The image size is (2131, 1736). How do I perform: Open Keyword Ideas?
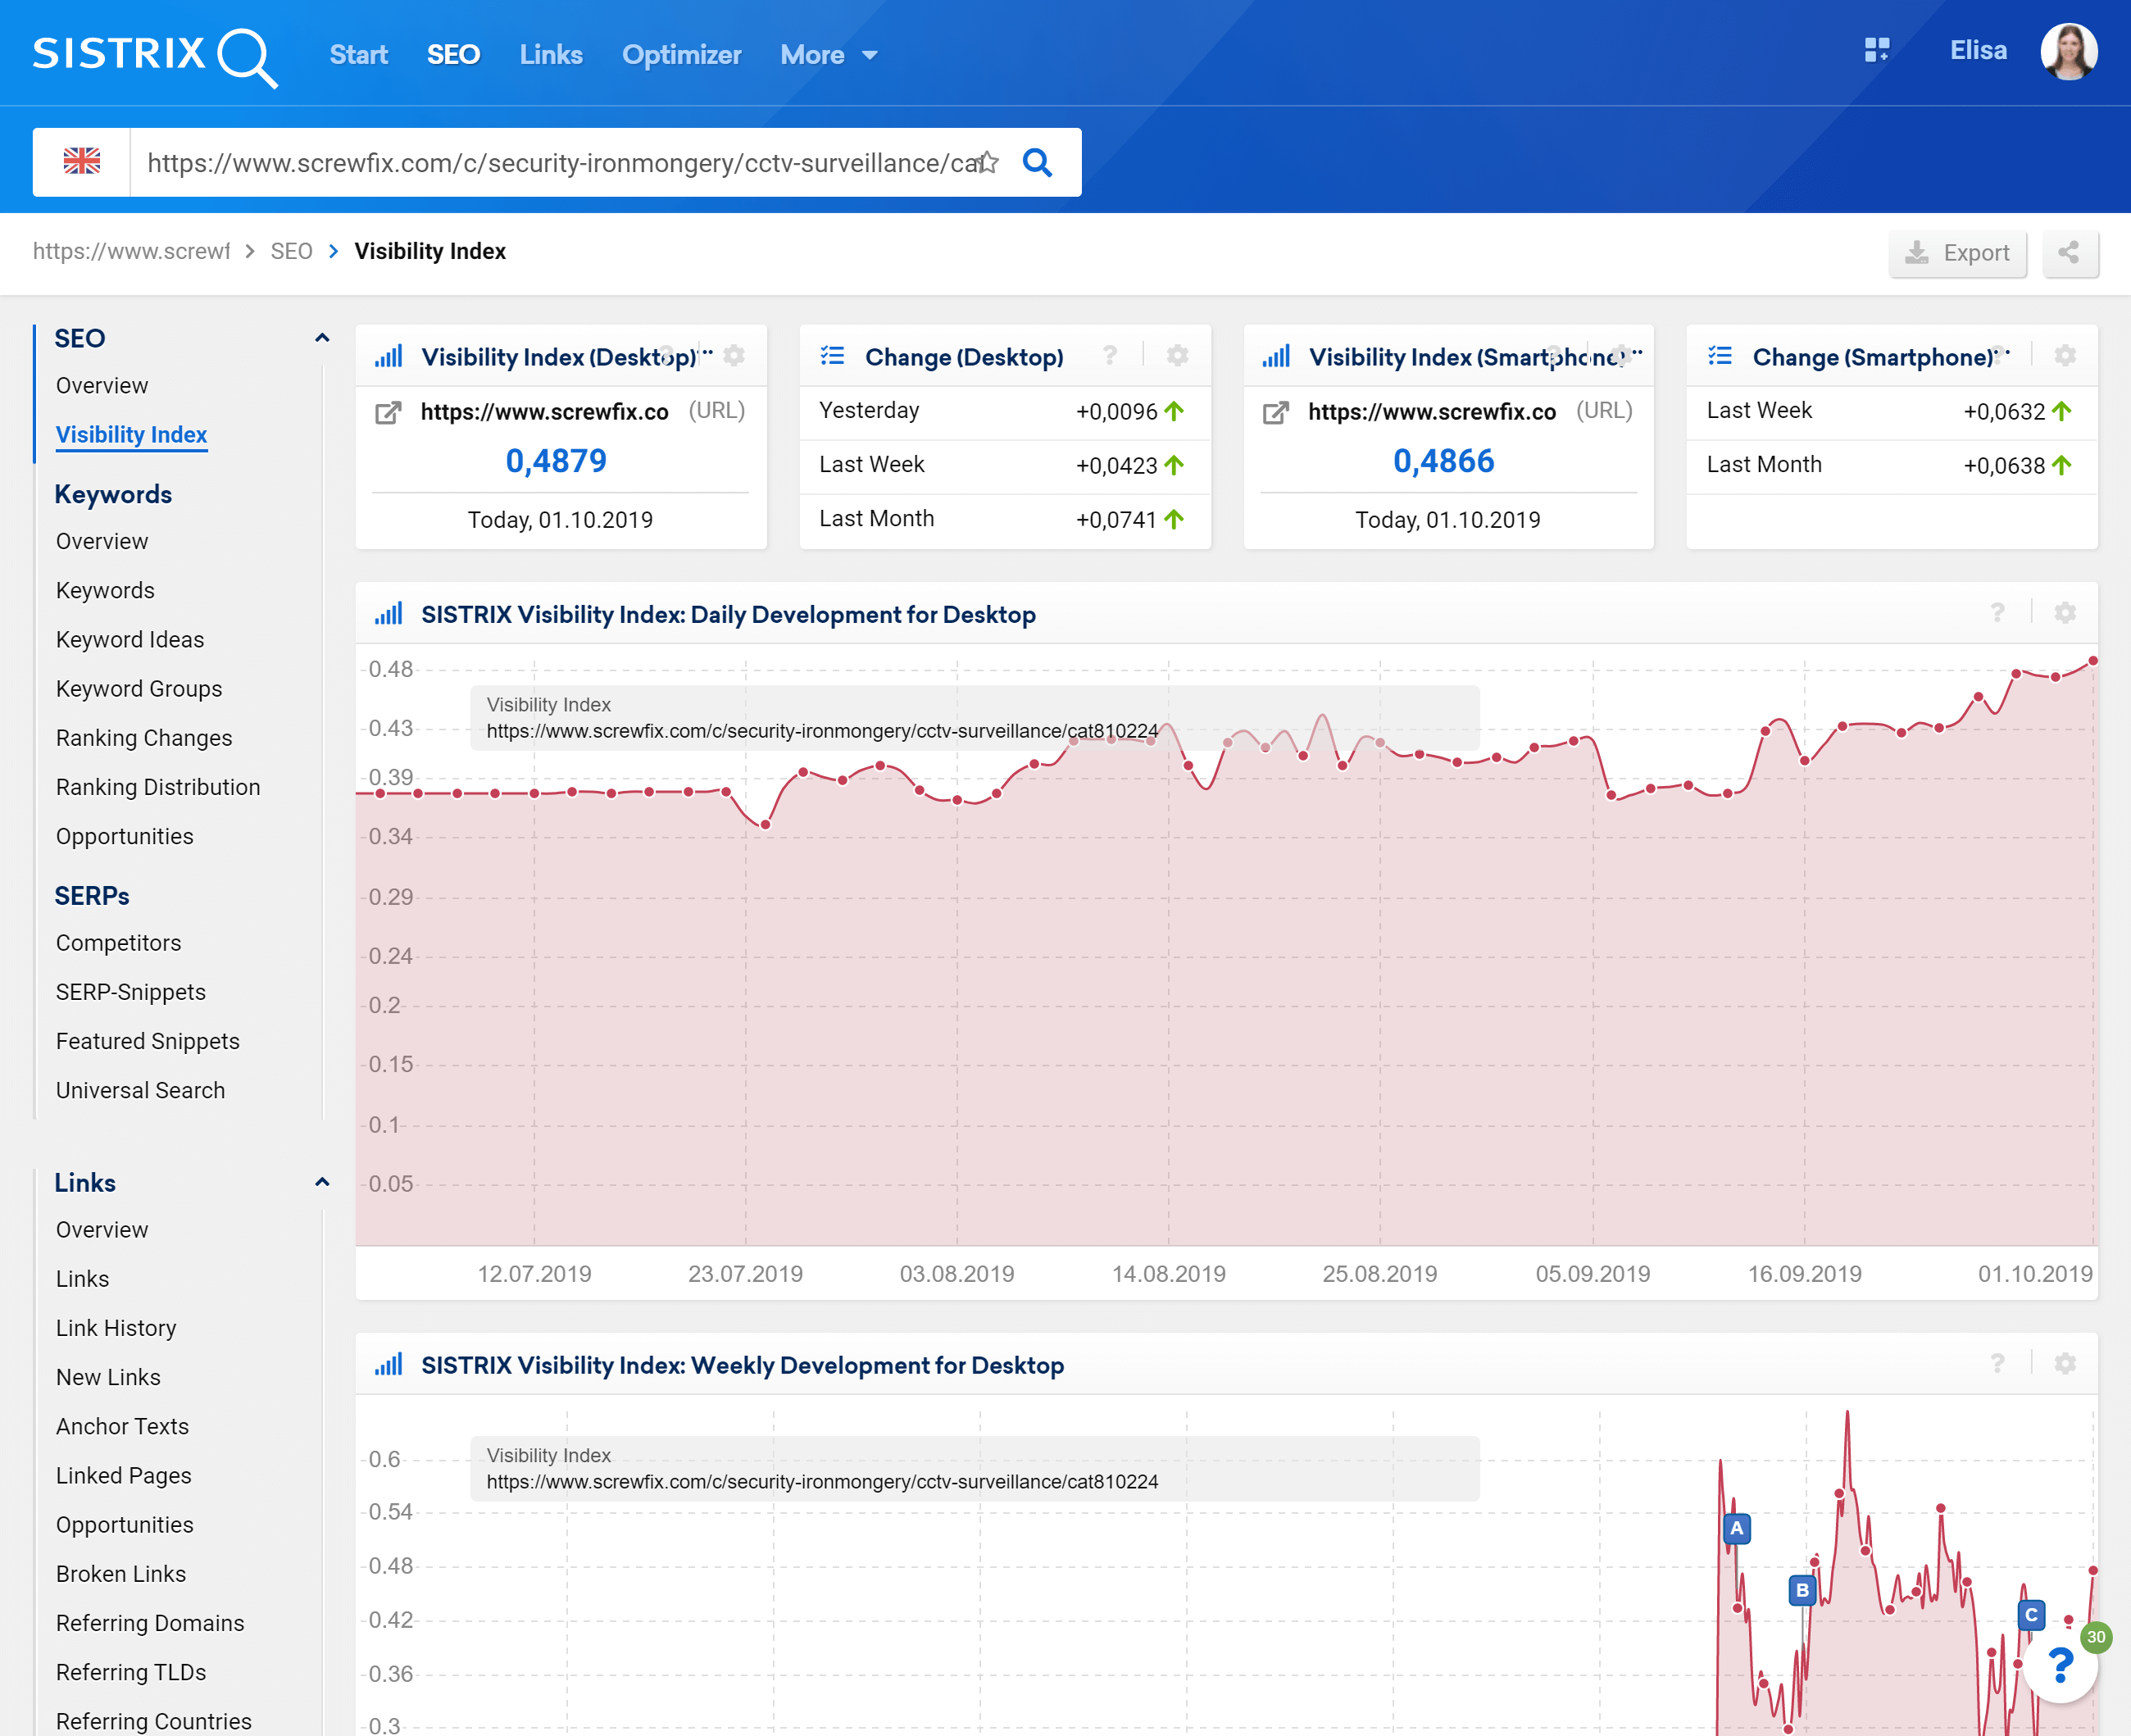[x=130, y=639]
